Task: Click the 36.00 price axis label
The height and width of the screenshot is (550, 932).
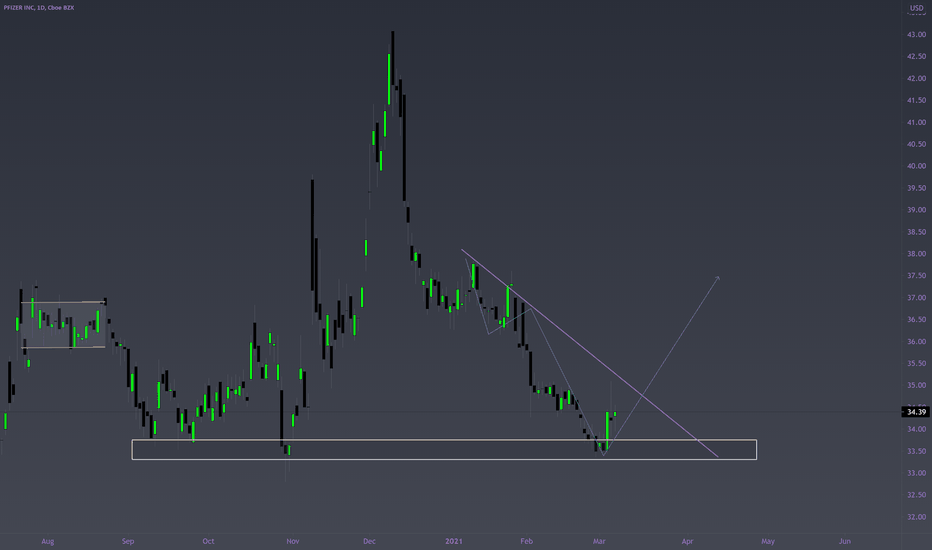Action: tap(916, 342)
